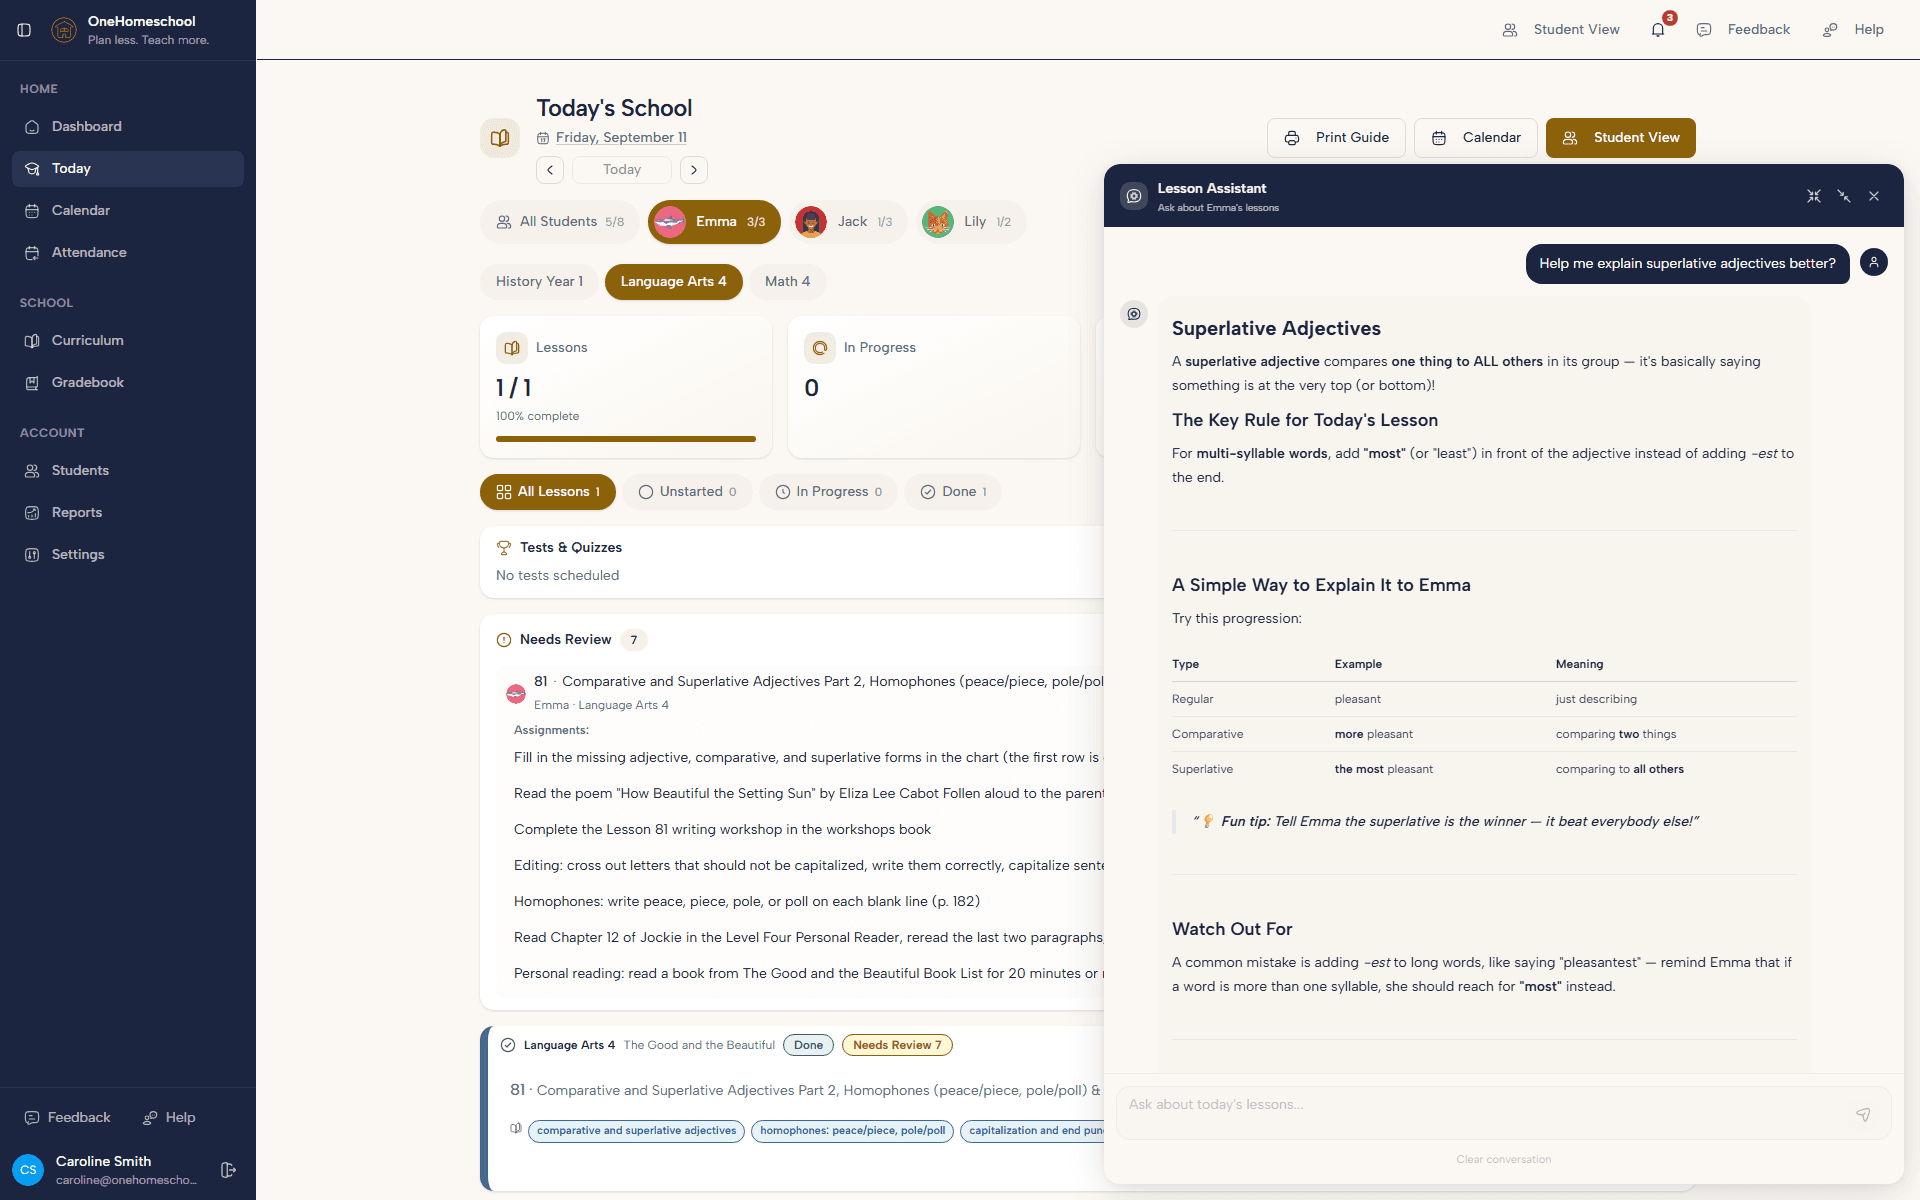The height and width of the screenshot is (1200, 1920).
Task: Switch to History Year 1 subject
Action: [539, 282]
